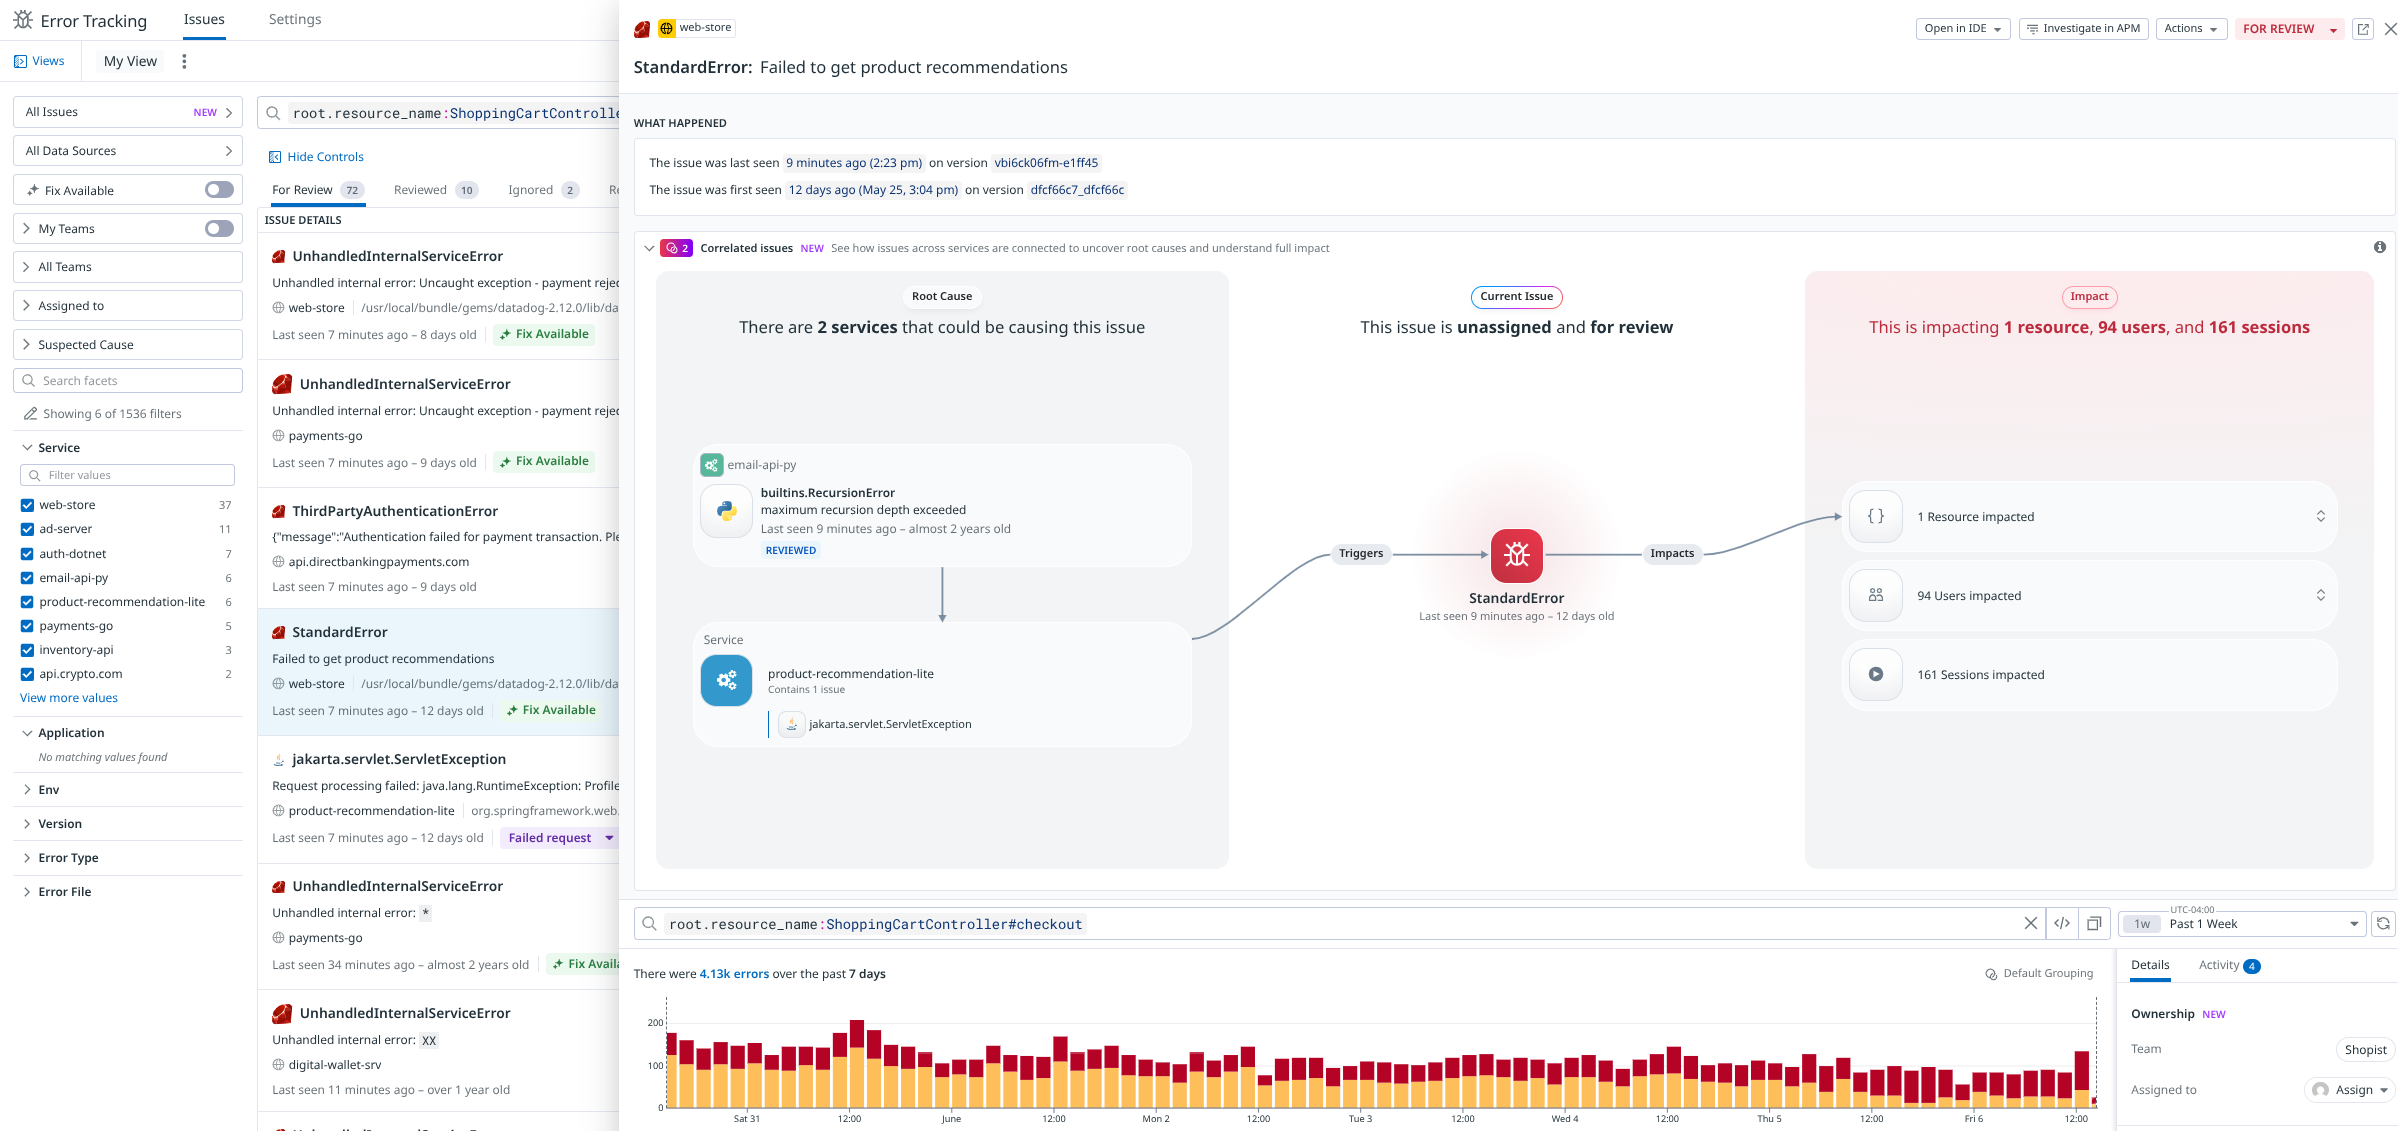Switch to the Reviewed tab

coord(420,190)
